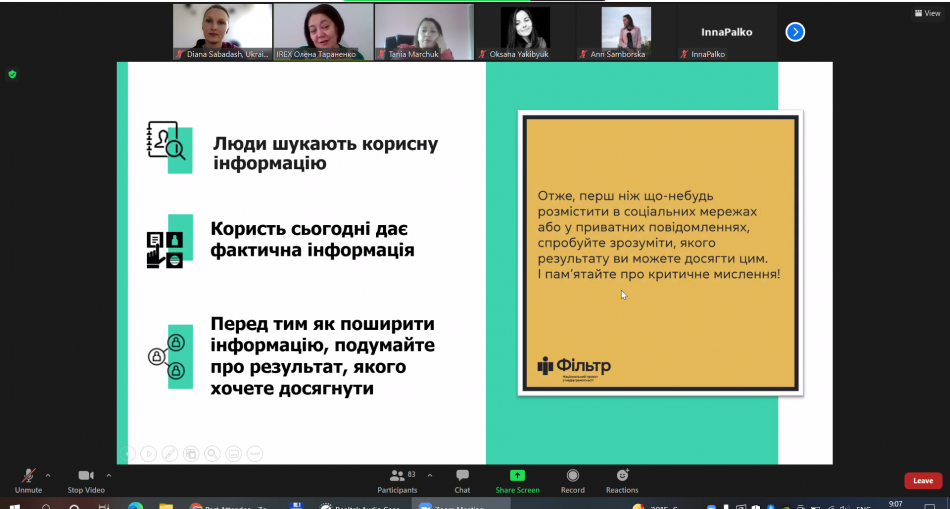The image size is (950, 509).
Task: Show next page of participant thumbnails
Action: 795,32
